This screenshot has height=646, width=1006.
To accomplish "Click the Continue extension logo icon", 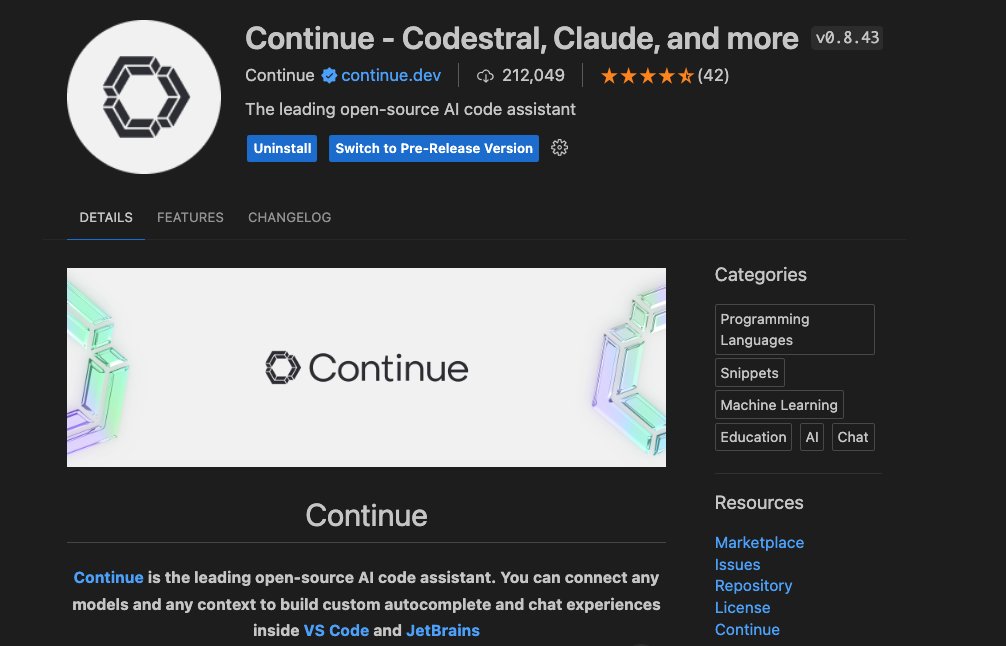I will [144, 97].
